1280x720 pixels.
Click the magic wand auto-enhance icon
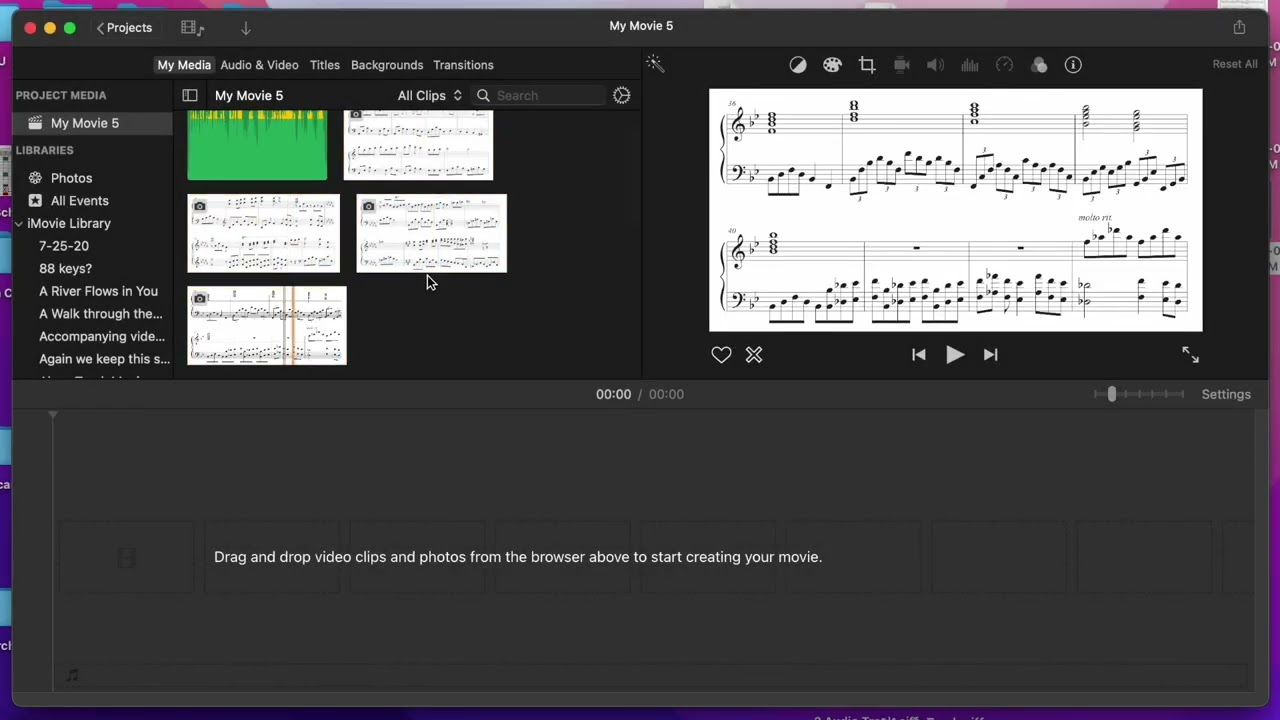pos(655,64)
